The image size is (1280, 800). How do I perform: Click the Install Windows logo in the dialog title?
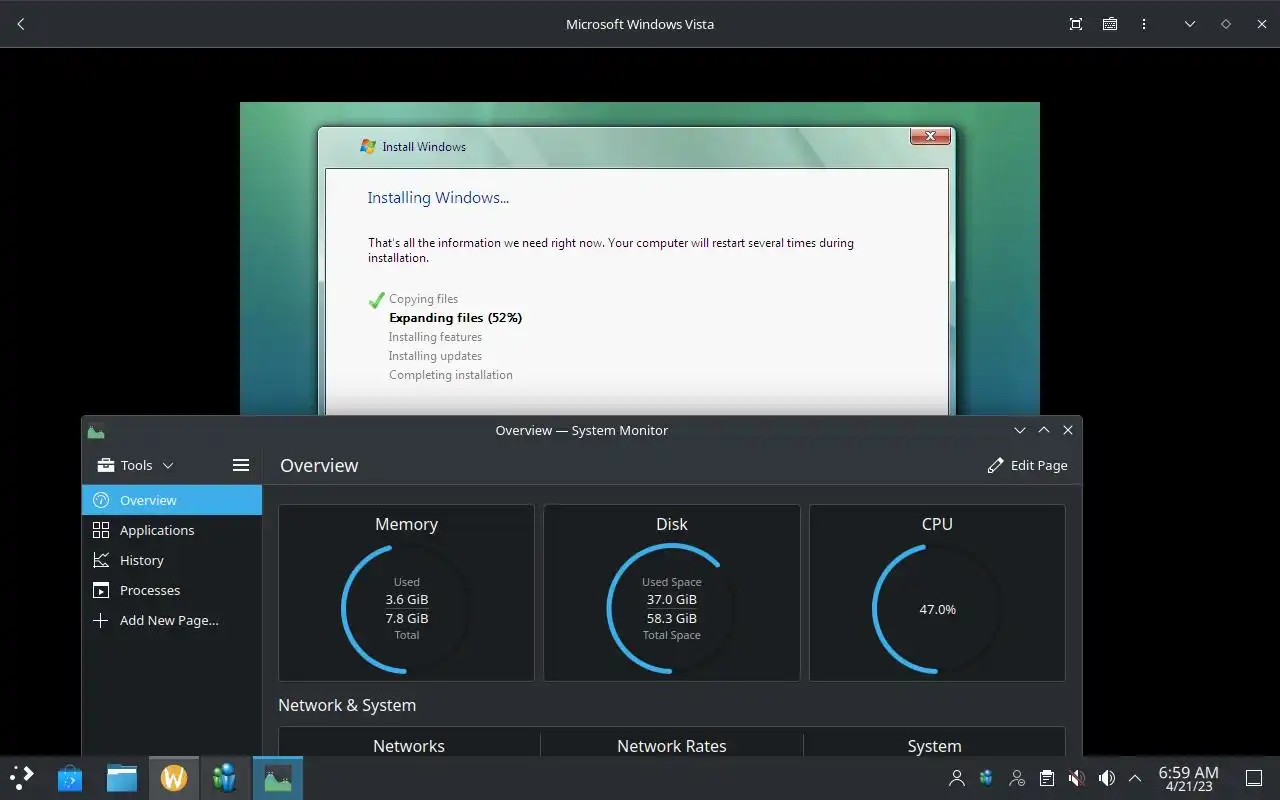368,146
